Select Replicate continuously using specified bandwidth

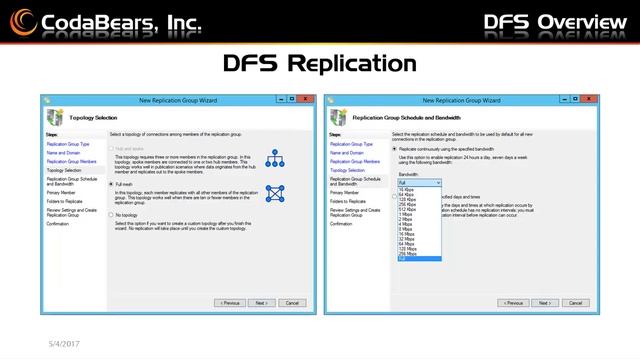point(395,149)
